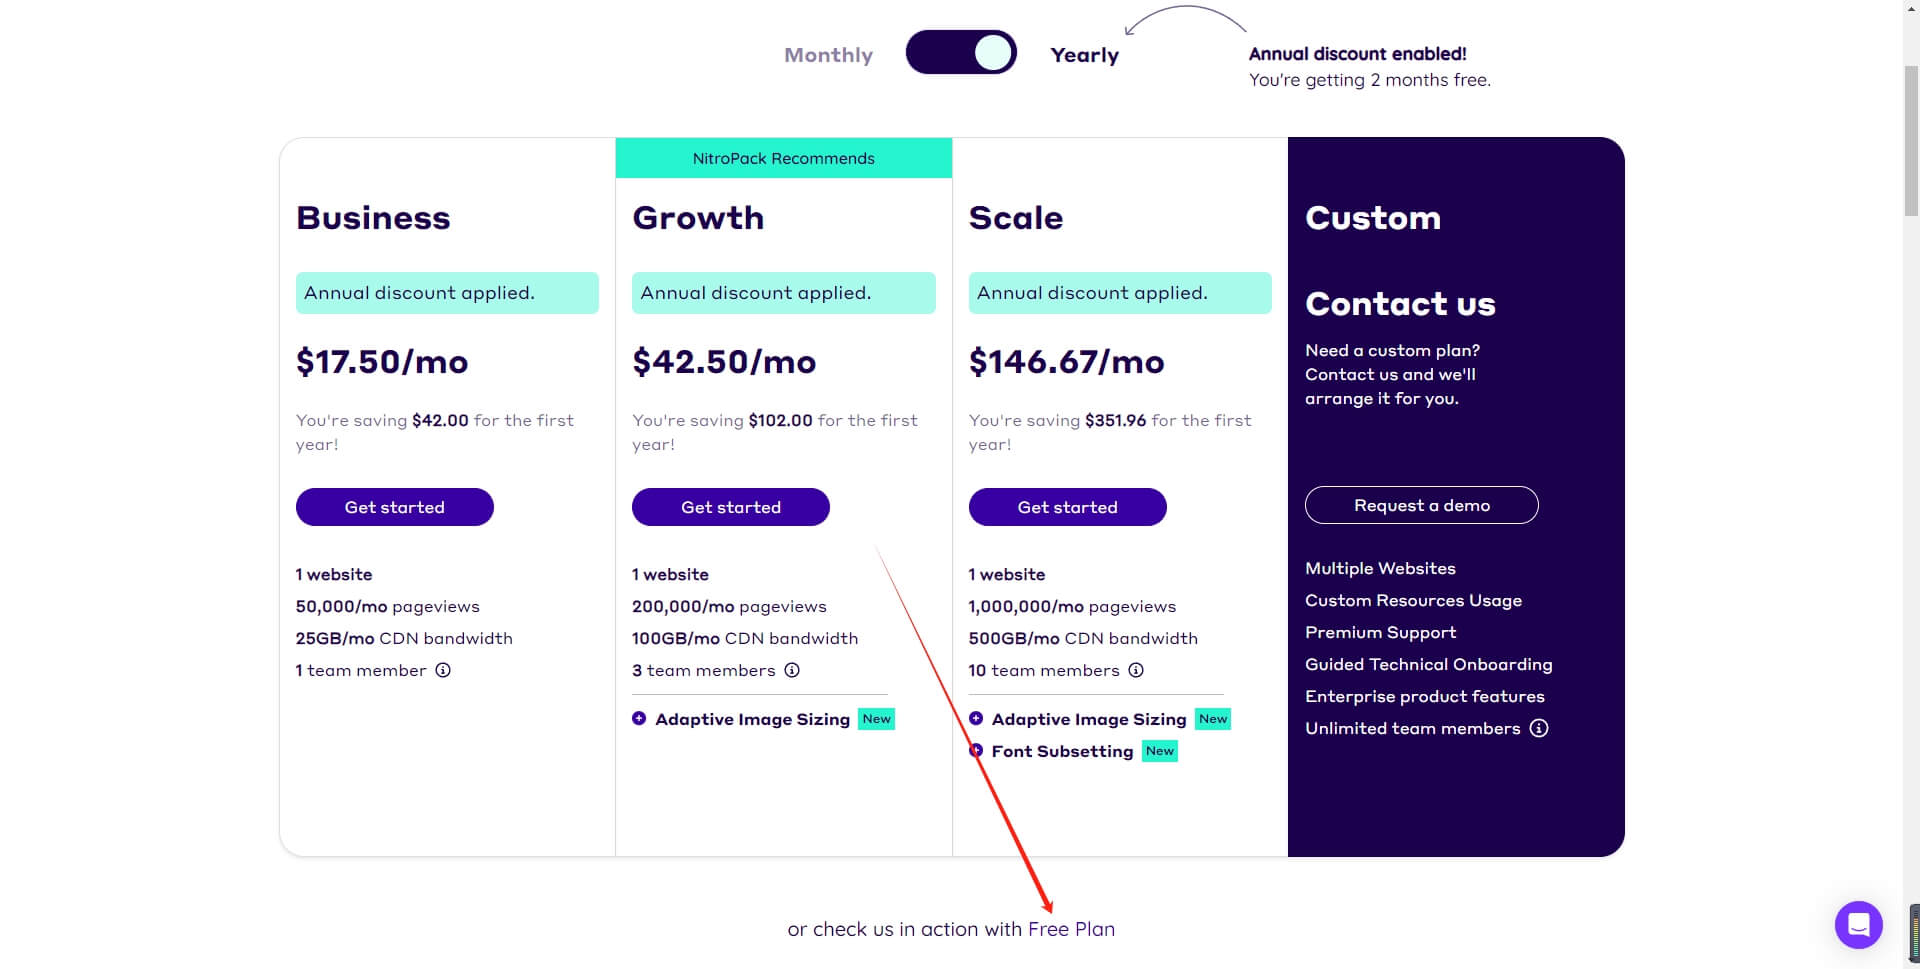Get started with the Growth plan

730,507
